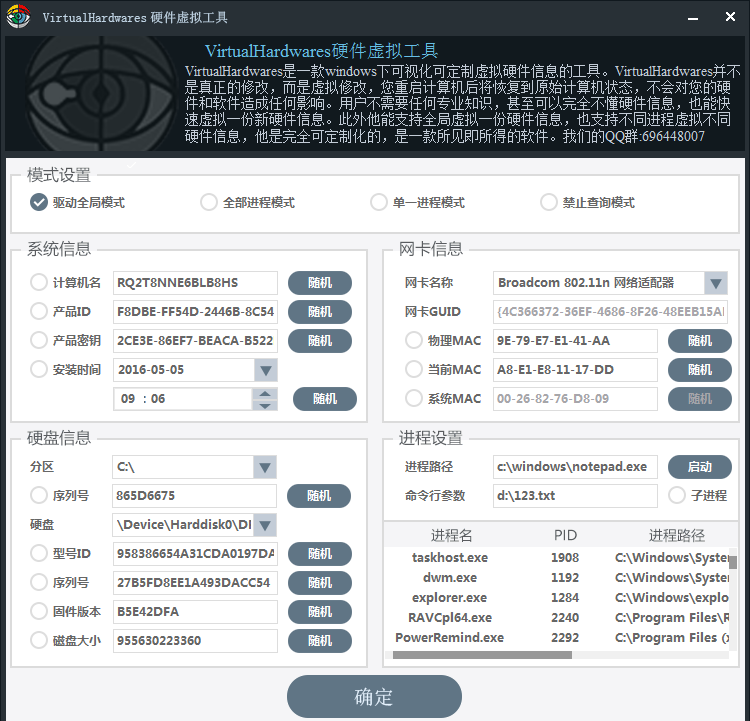Click the VirtualHardwares logo icon in title bar
The width and height of the screenshot is (750, 721).
coord(18,17)
